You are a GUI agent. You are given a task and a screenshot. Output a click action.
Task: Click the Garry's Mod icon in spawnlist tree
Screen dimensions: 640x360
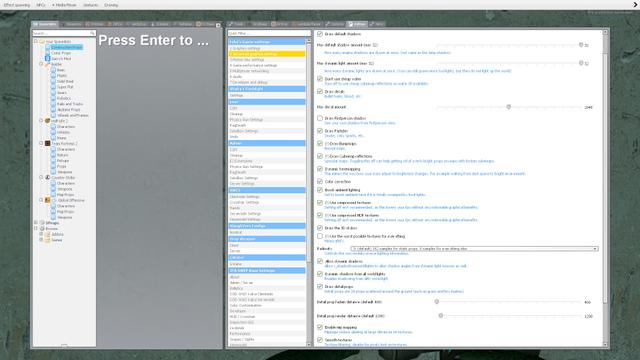tap(47, 58)
